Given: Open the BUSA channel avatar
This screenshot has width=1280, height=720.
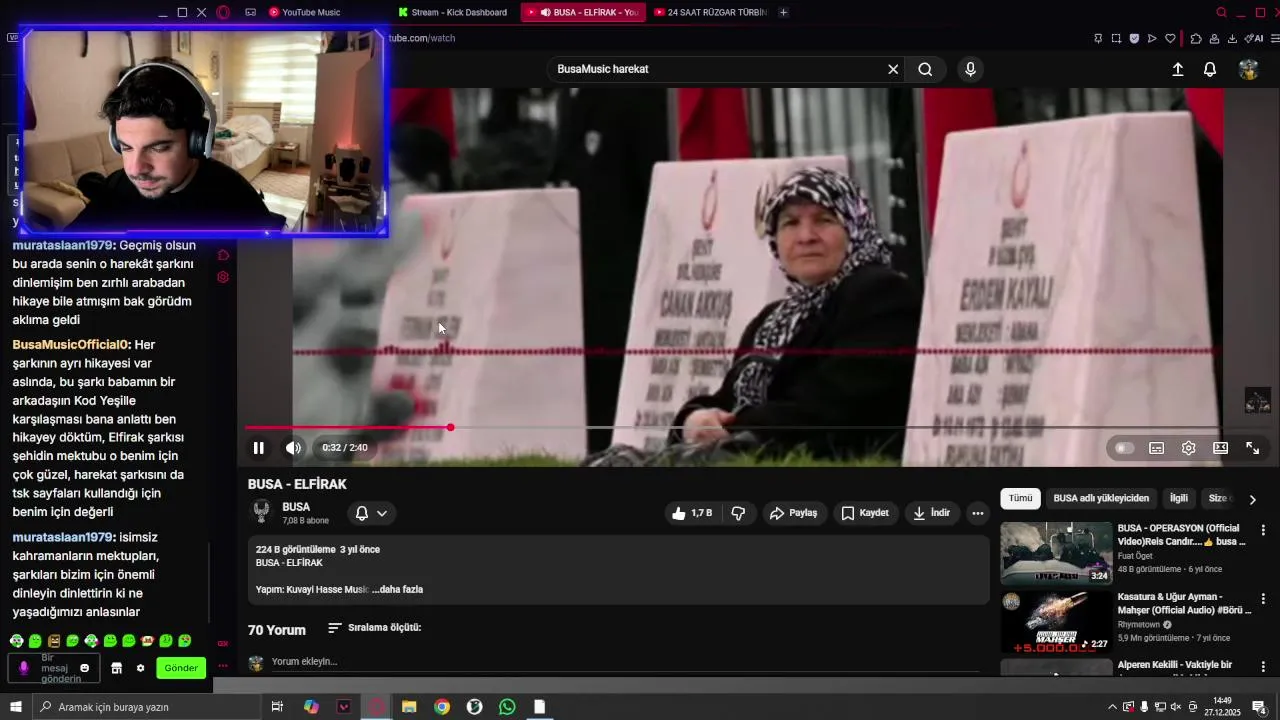Looking at the screenshot, I should coord(261,512).
